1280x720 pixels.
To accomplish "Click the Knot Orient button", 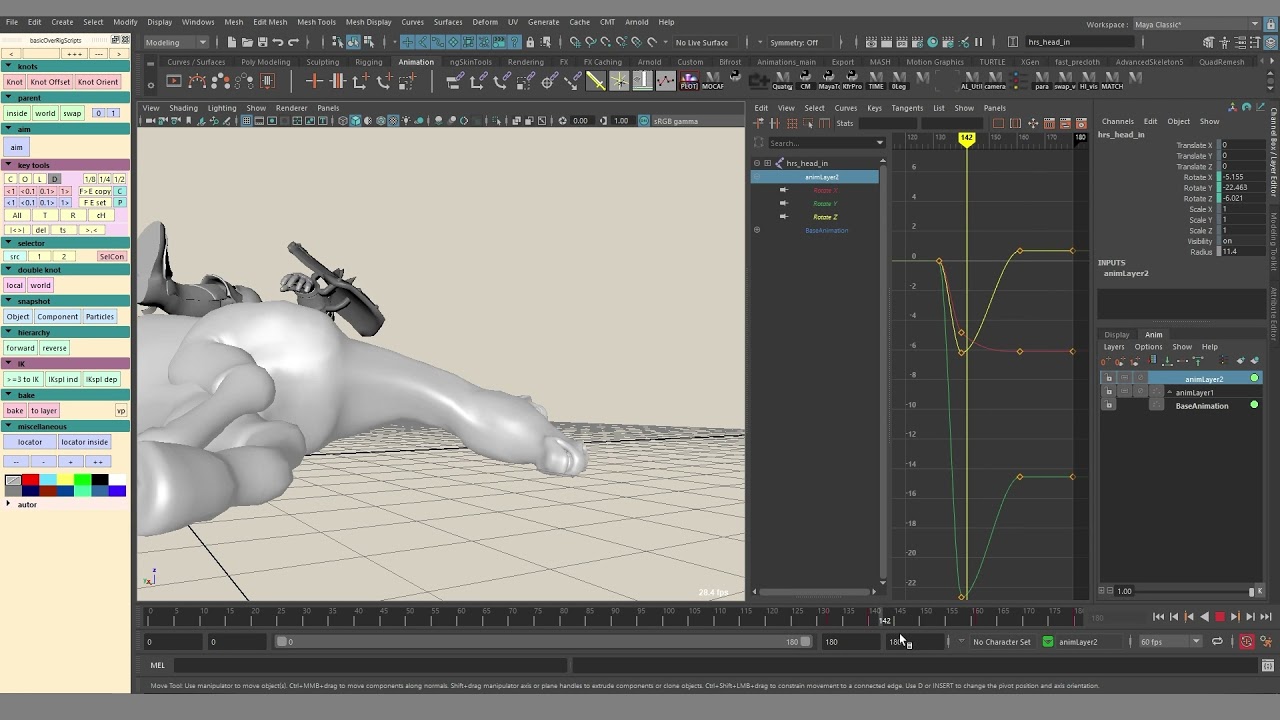I will tap(98, 82).
